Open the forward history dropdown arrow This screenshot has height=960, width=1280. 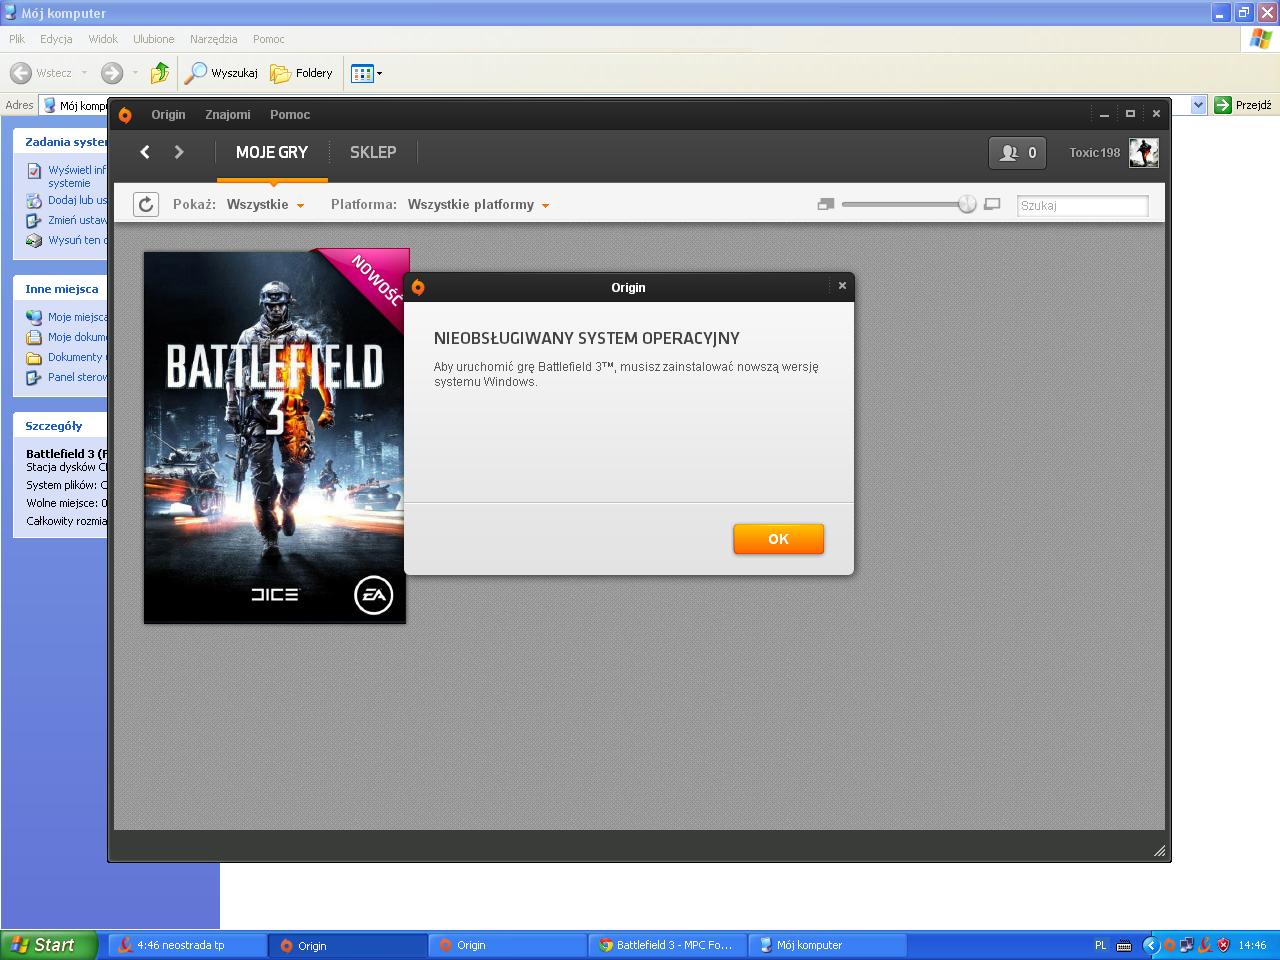[x=135, y=73]
